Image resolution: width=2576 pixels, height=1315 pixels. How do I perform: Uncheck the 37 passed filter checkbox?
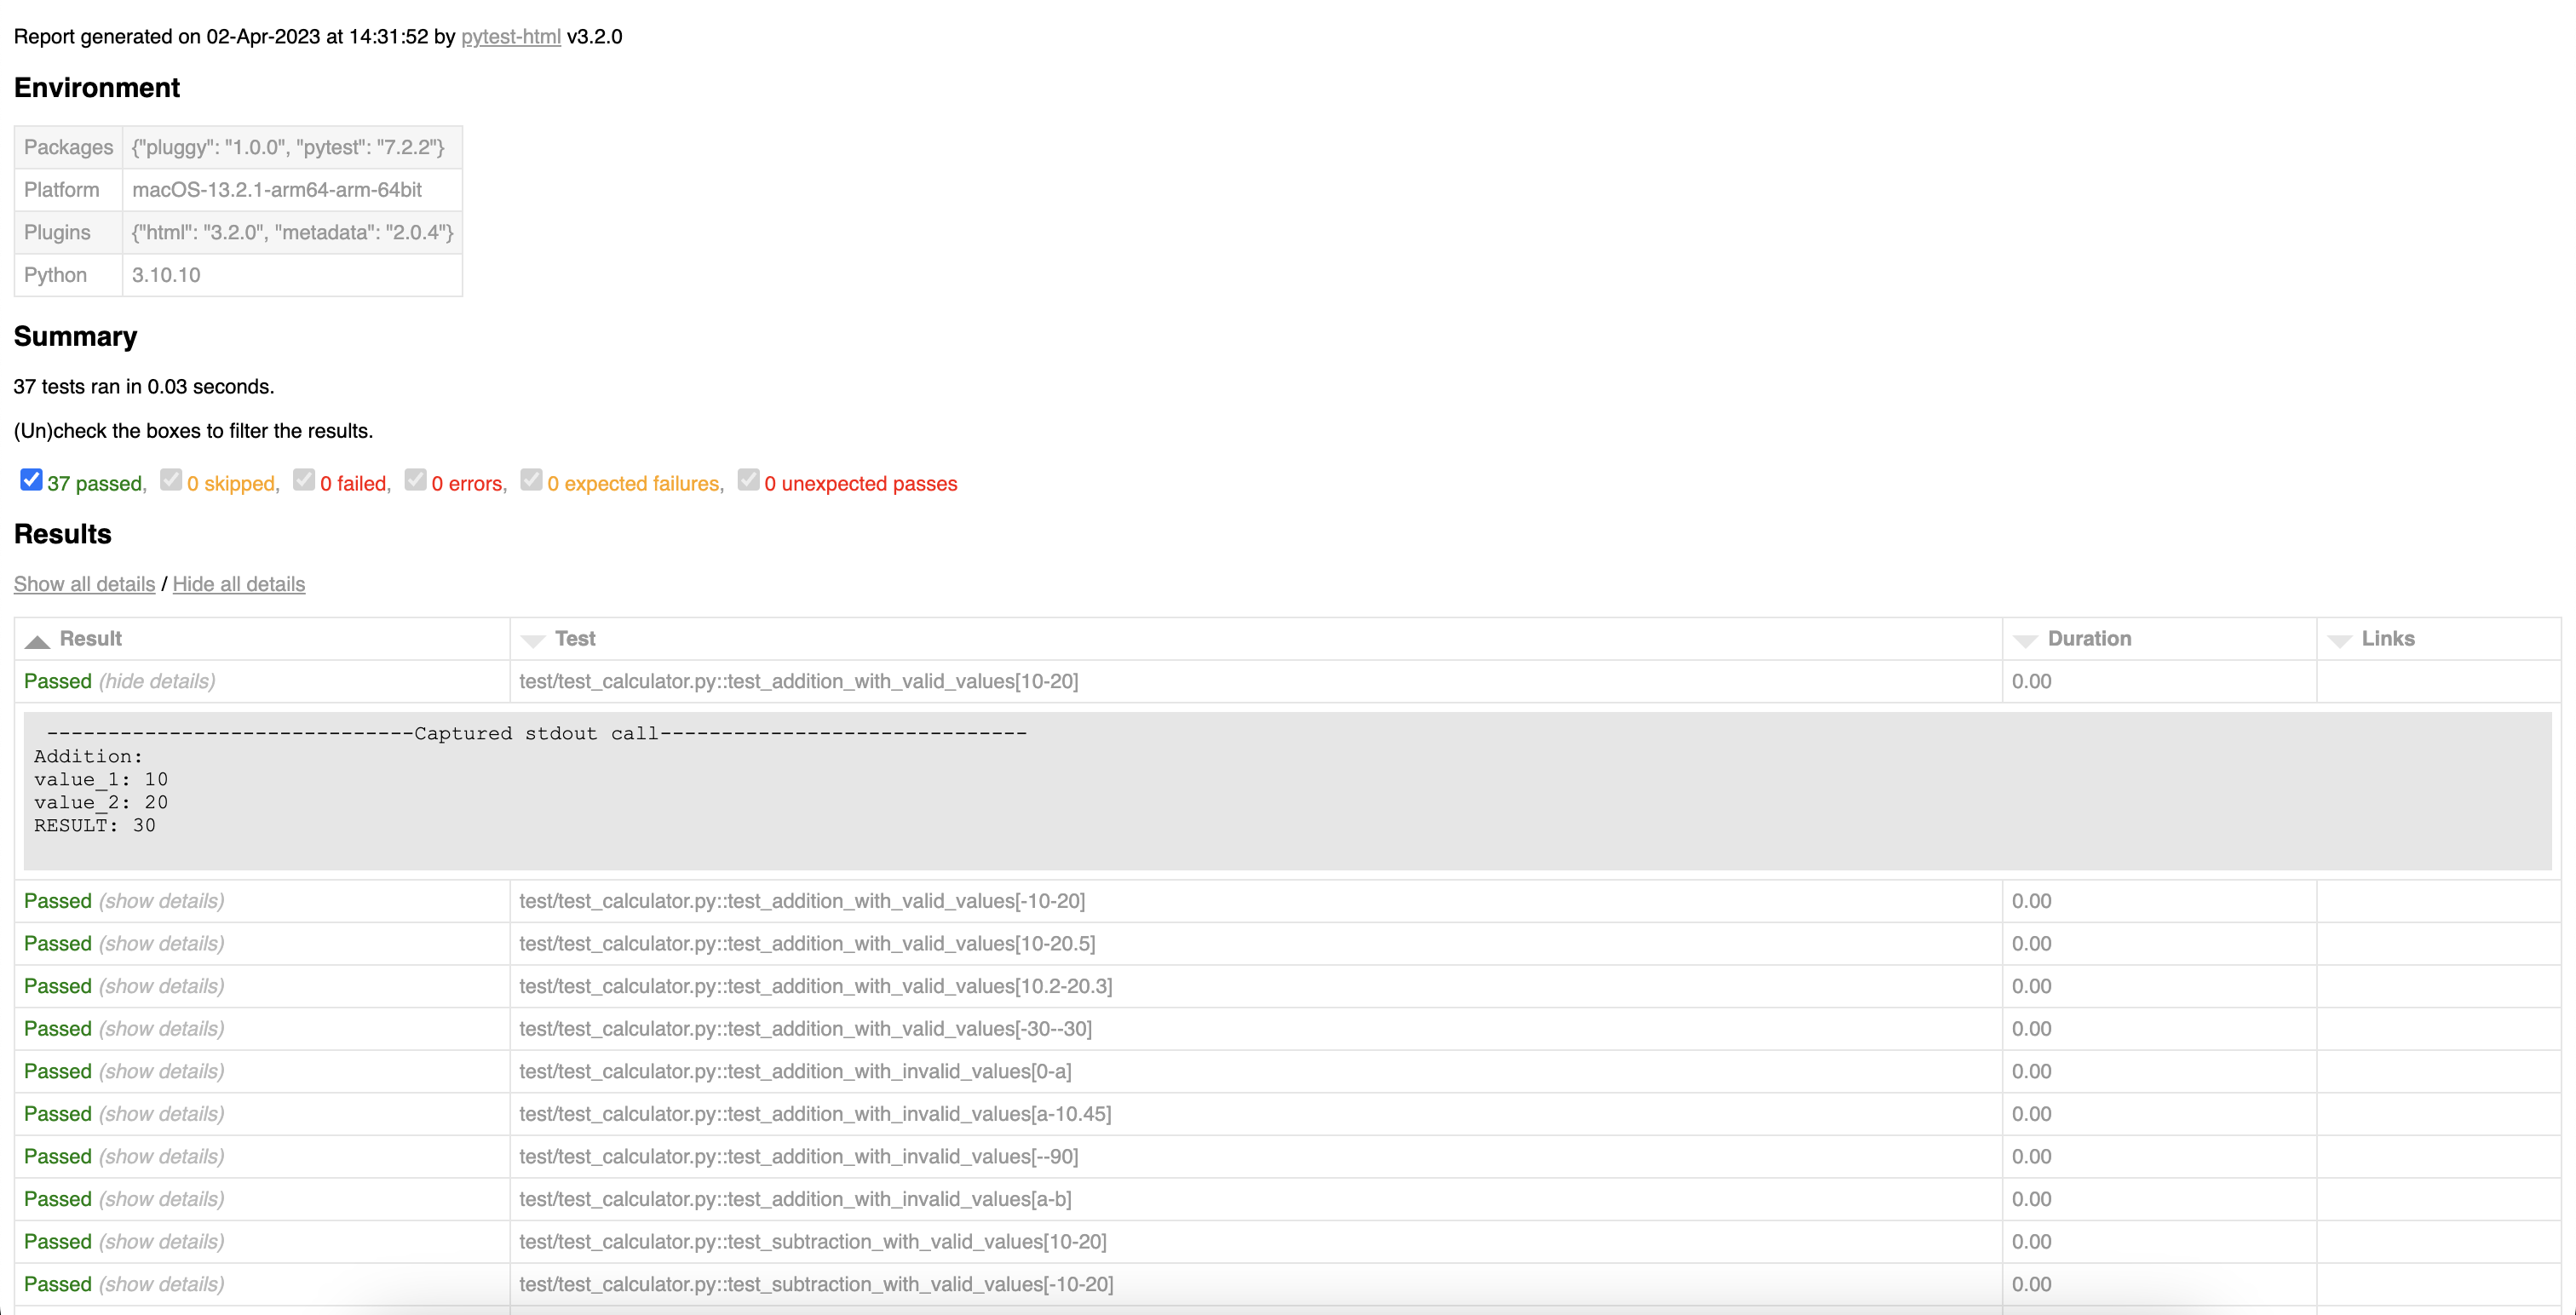point(31,480)
